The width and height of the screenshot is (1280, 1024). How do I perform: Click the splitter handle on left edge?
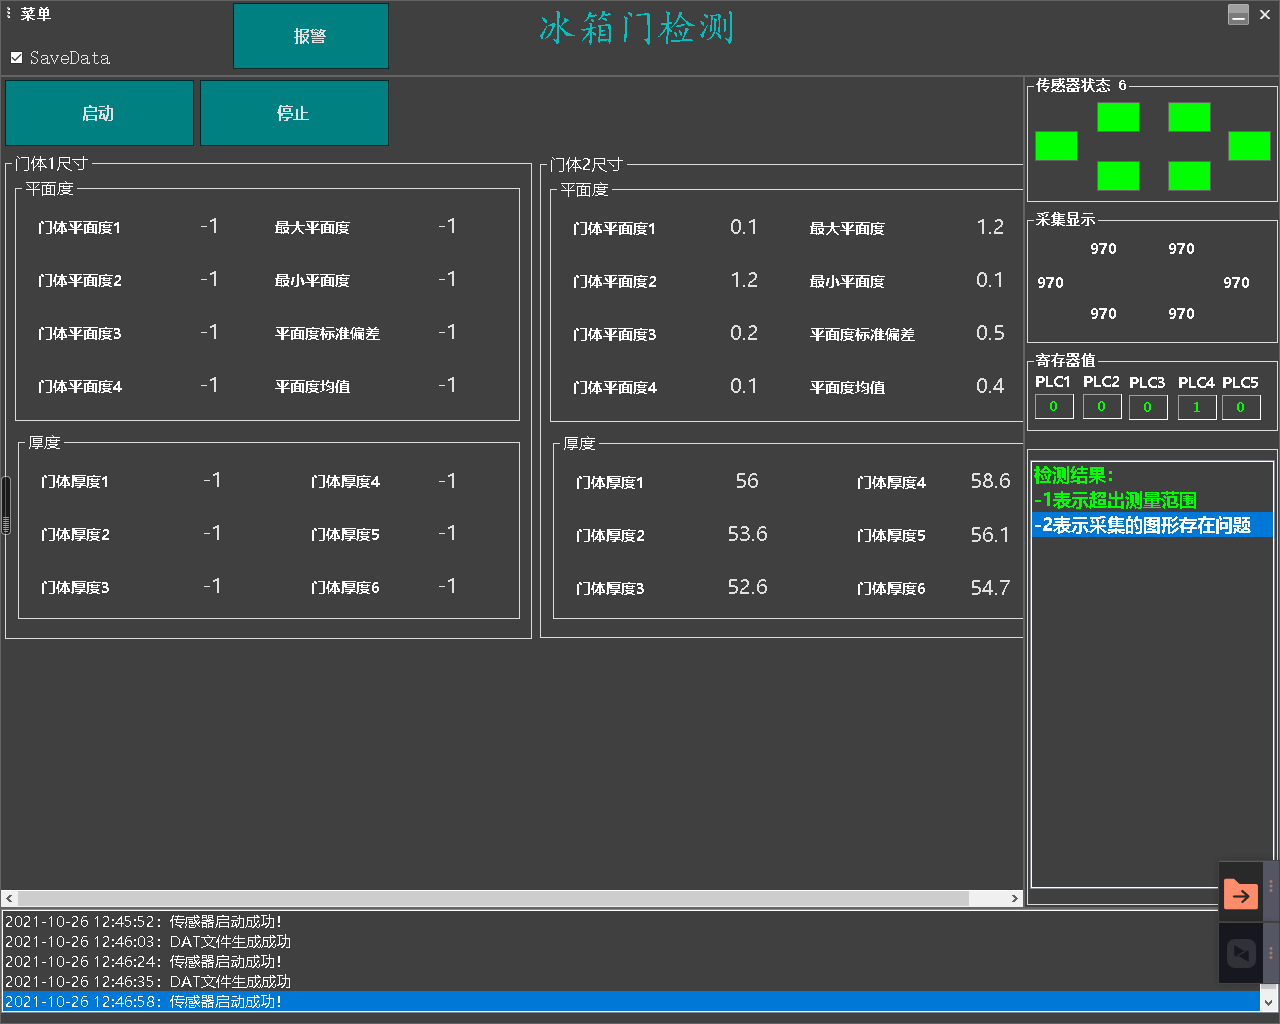[6, 505]
